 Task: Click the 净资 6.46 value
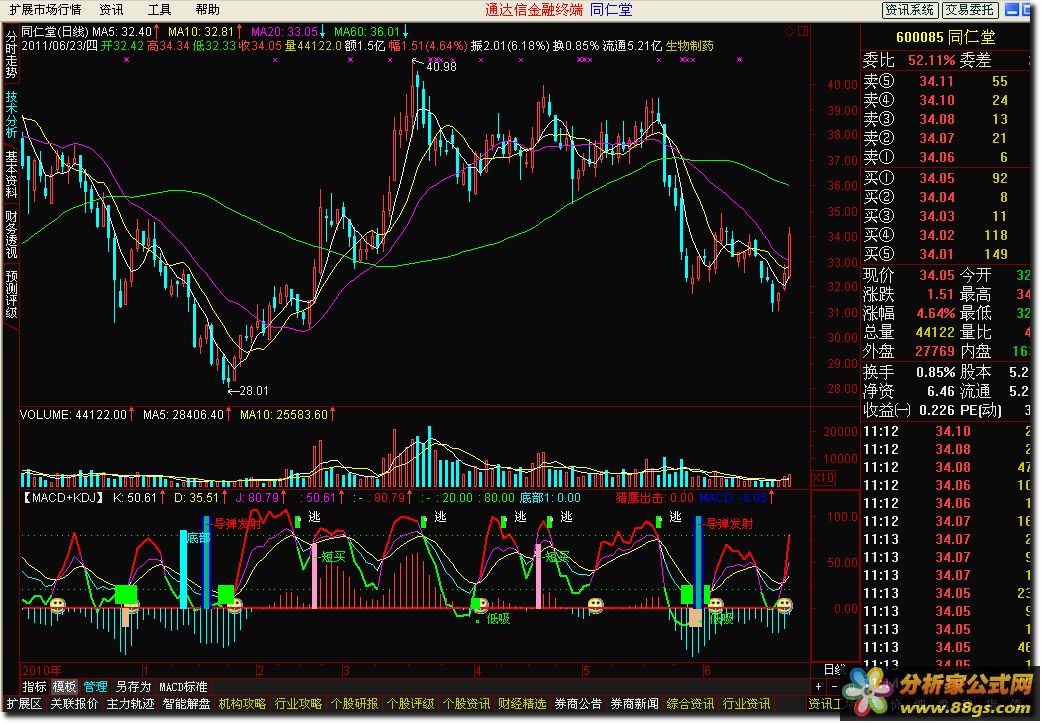941,391
